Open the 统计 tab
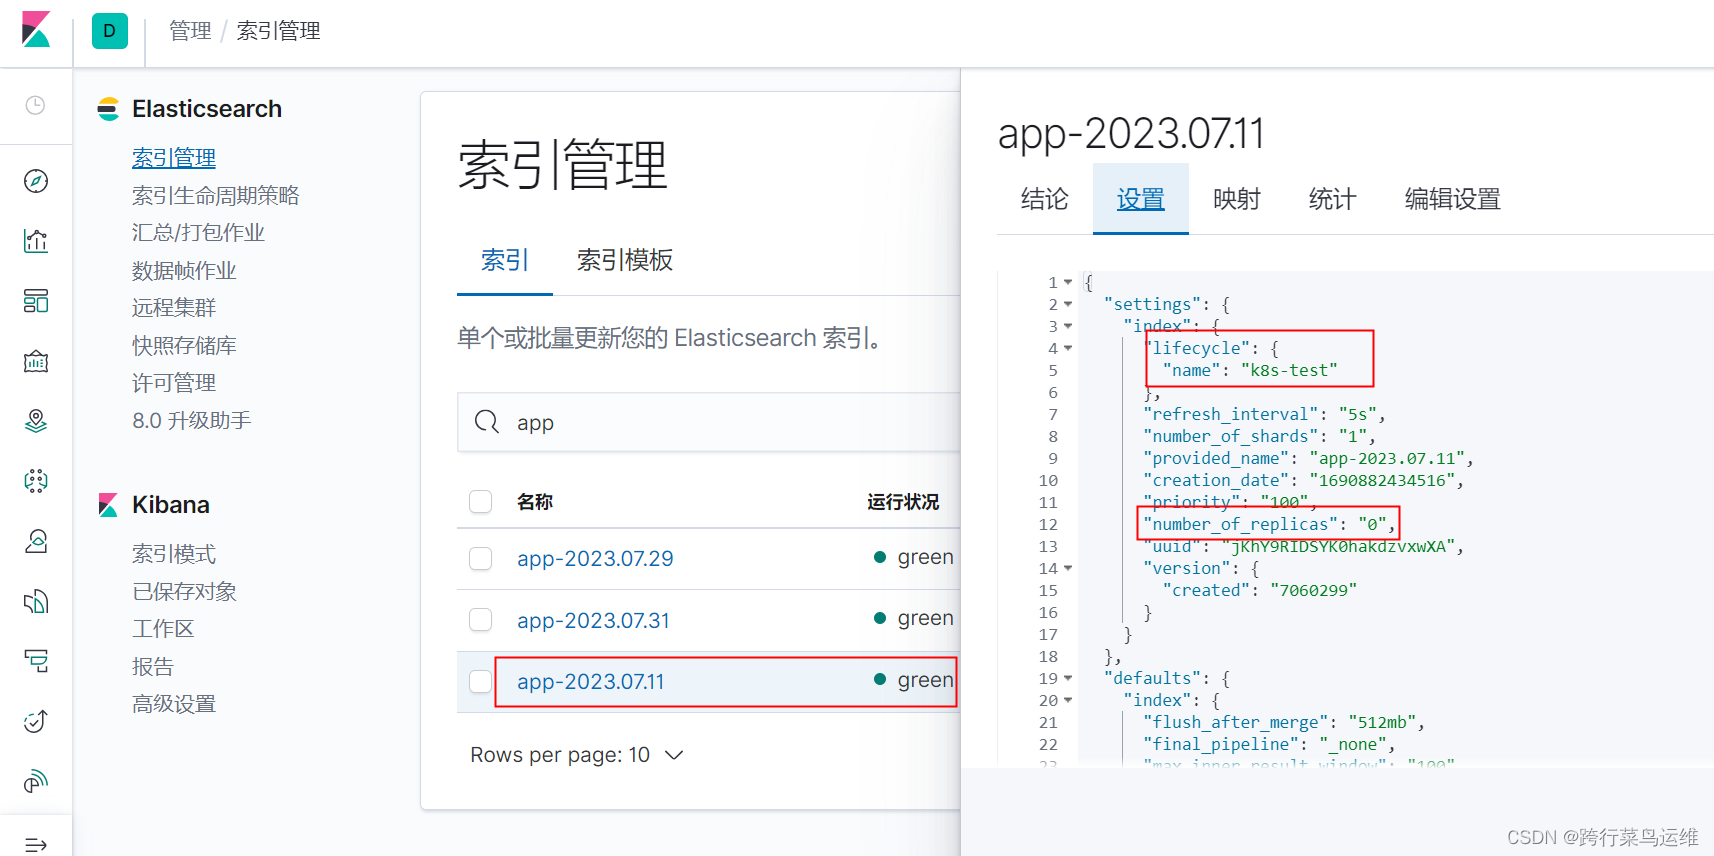Screen dimensions: 1714x856 [x=1333, y=199]
